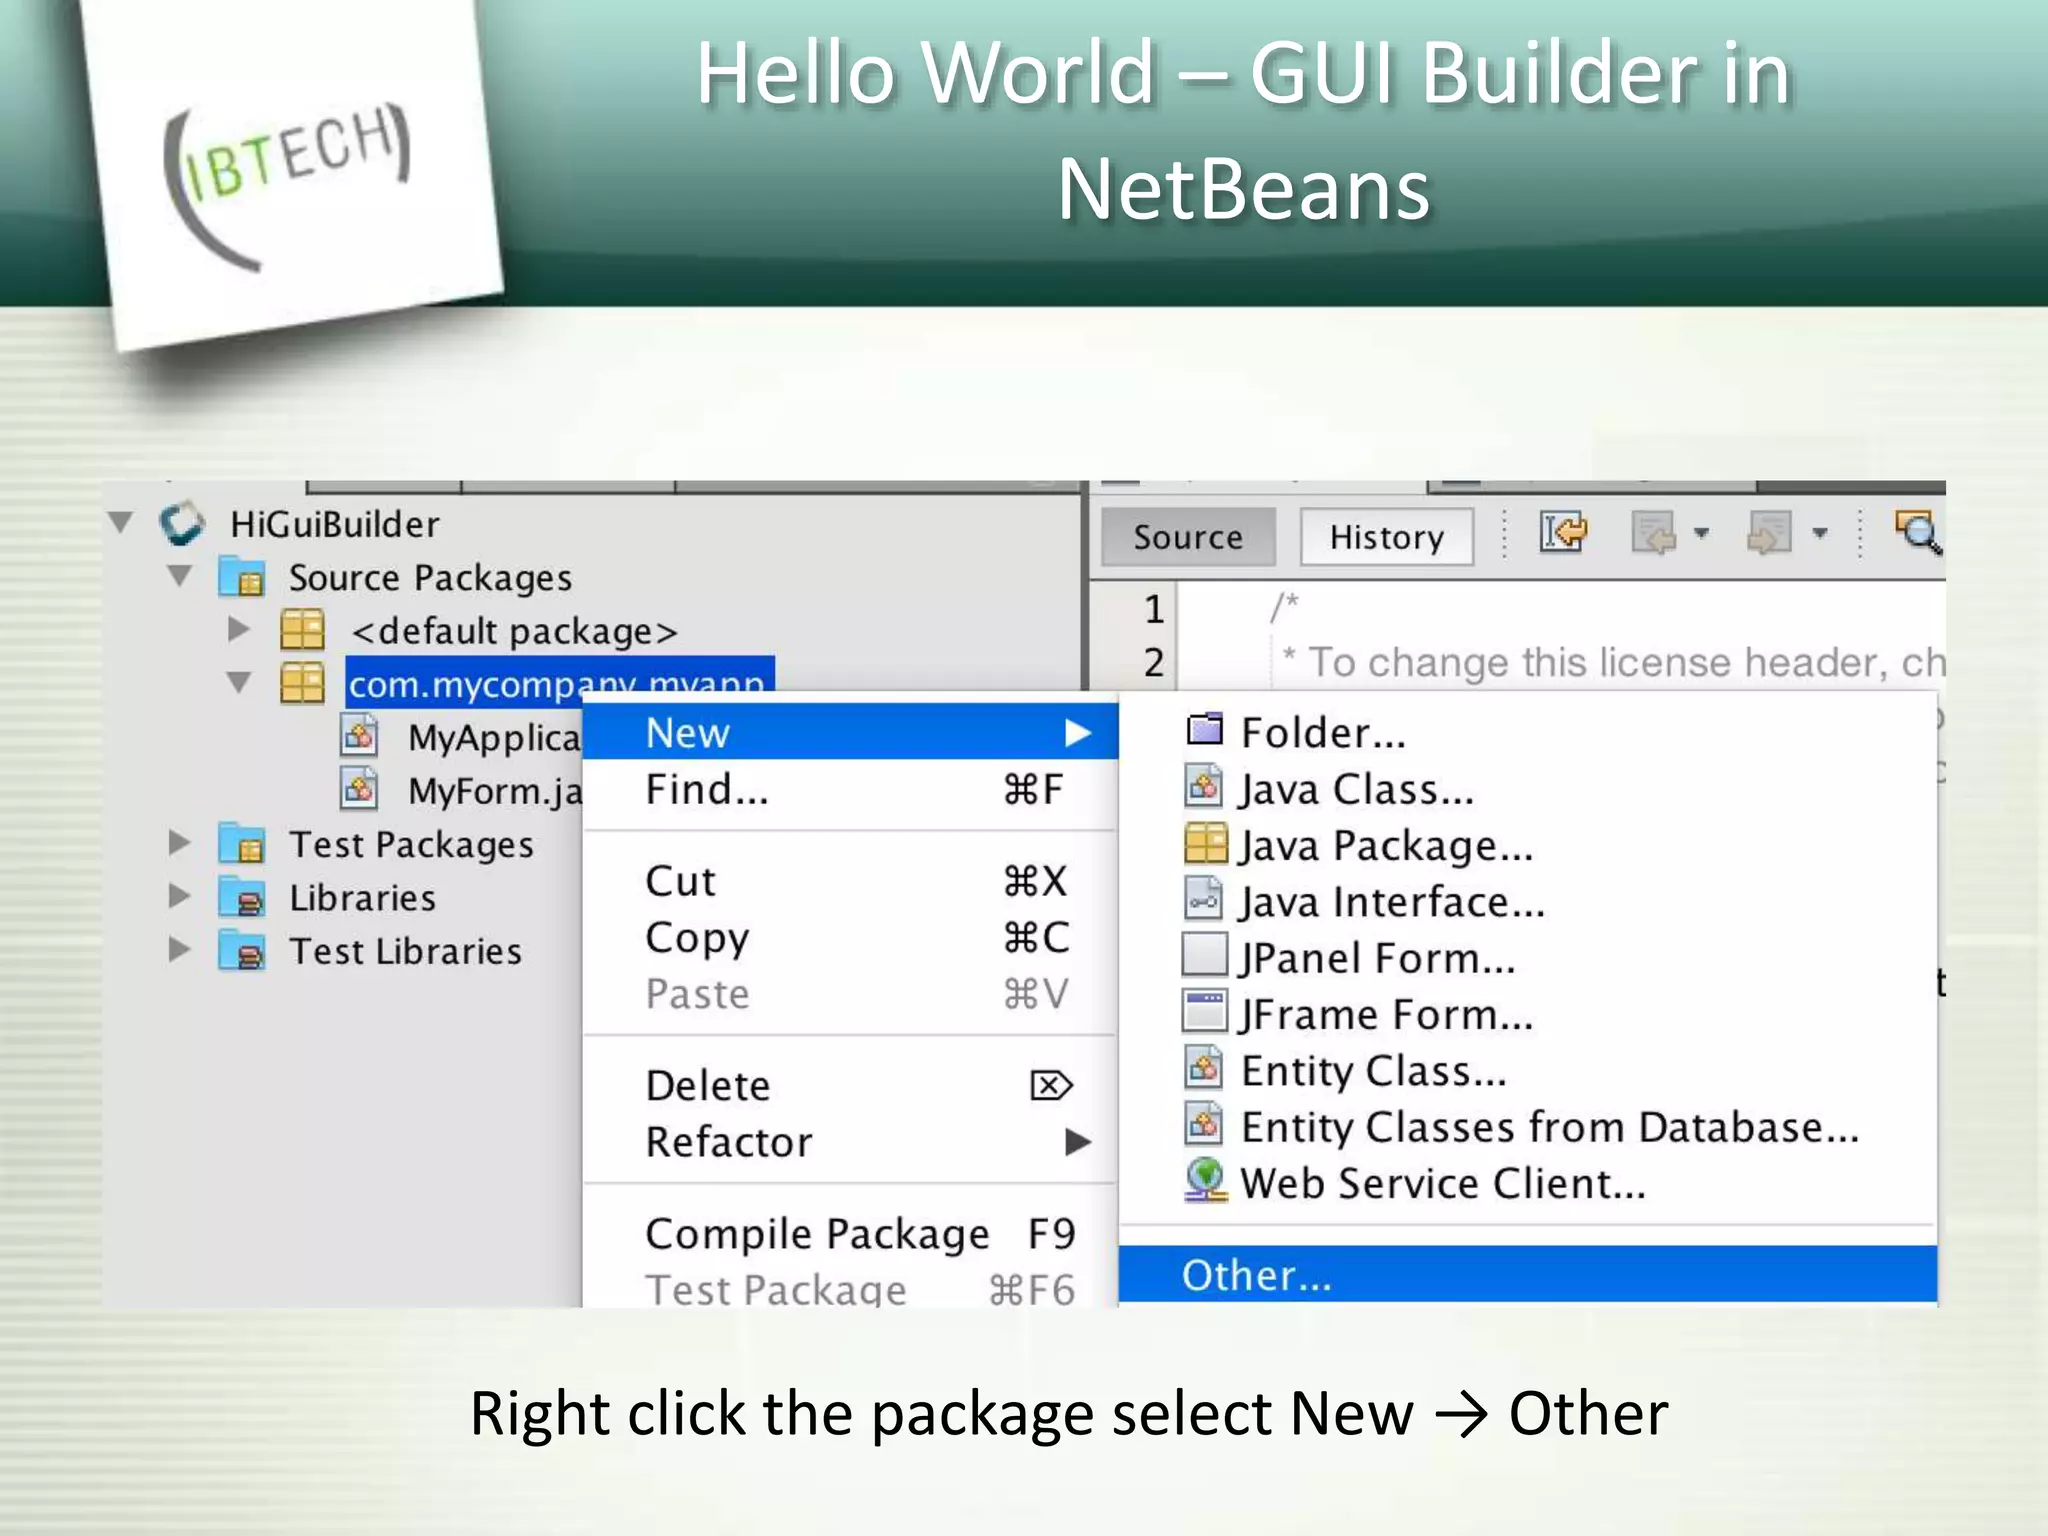Collapse the HiGuiBuilder project node
This screenshot has height=1536, width=2048.
point(121,522)
